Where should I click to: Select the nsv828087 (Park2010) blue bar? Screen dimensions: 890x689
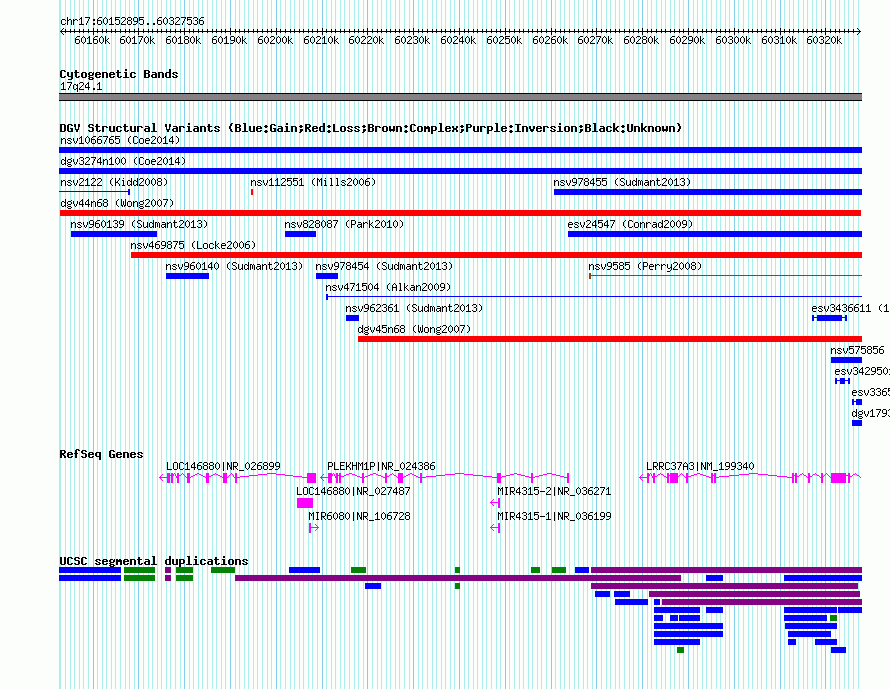(300, 234)
